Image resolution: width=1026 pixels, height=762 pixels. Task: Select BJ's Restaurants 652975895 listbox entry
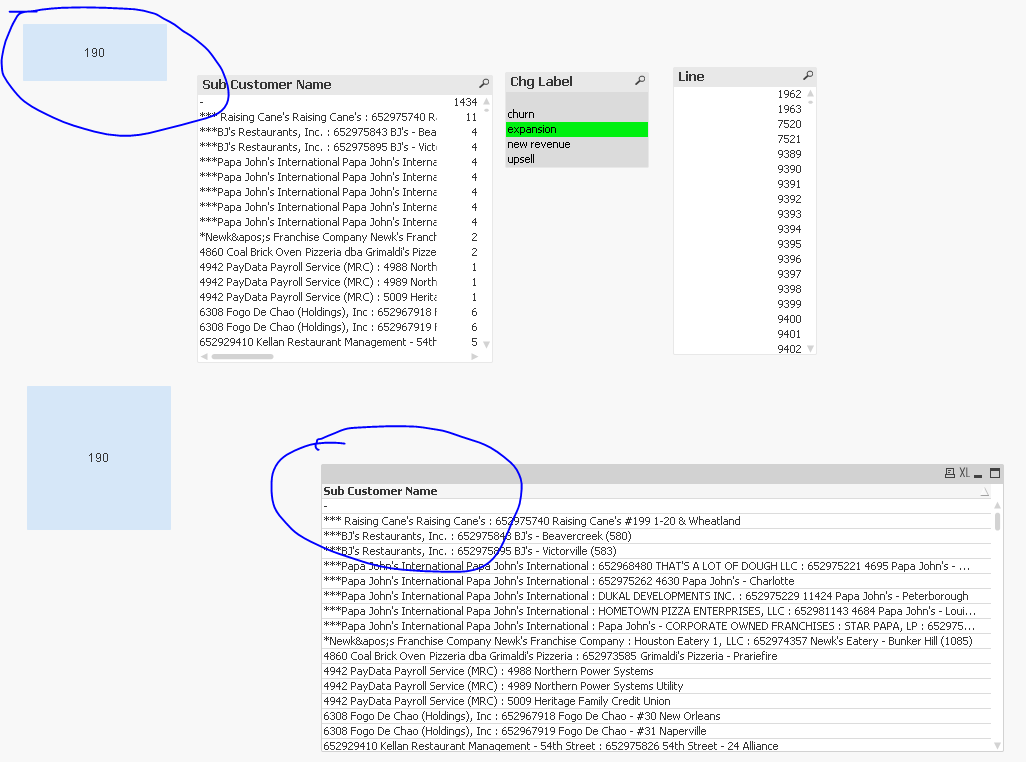pos(339,147)
